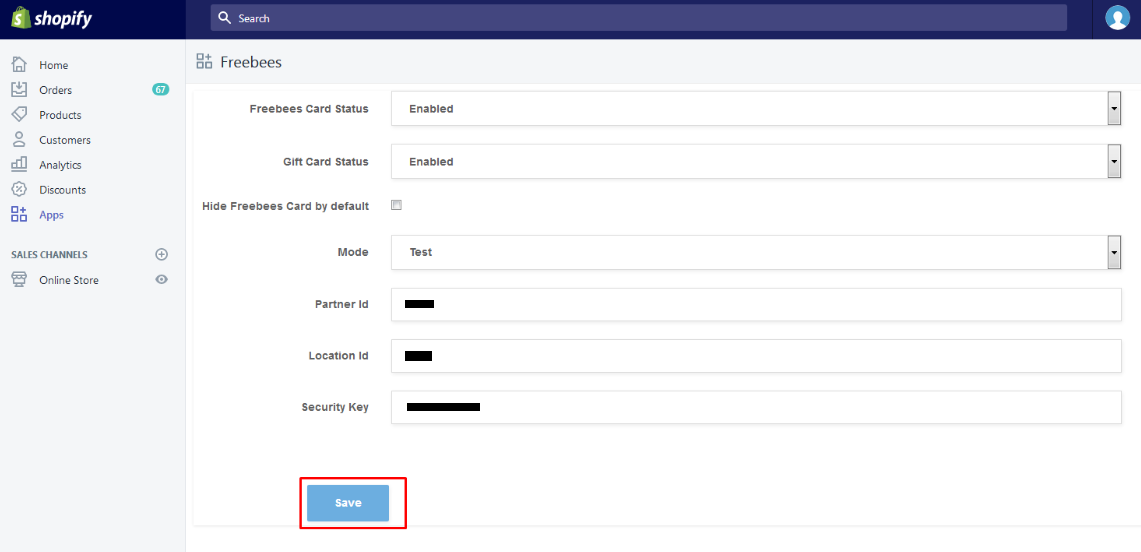
Task: Toggle Hide Freebees Card by default checkbox
Action: click(x=397, y=205)
